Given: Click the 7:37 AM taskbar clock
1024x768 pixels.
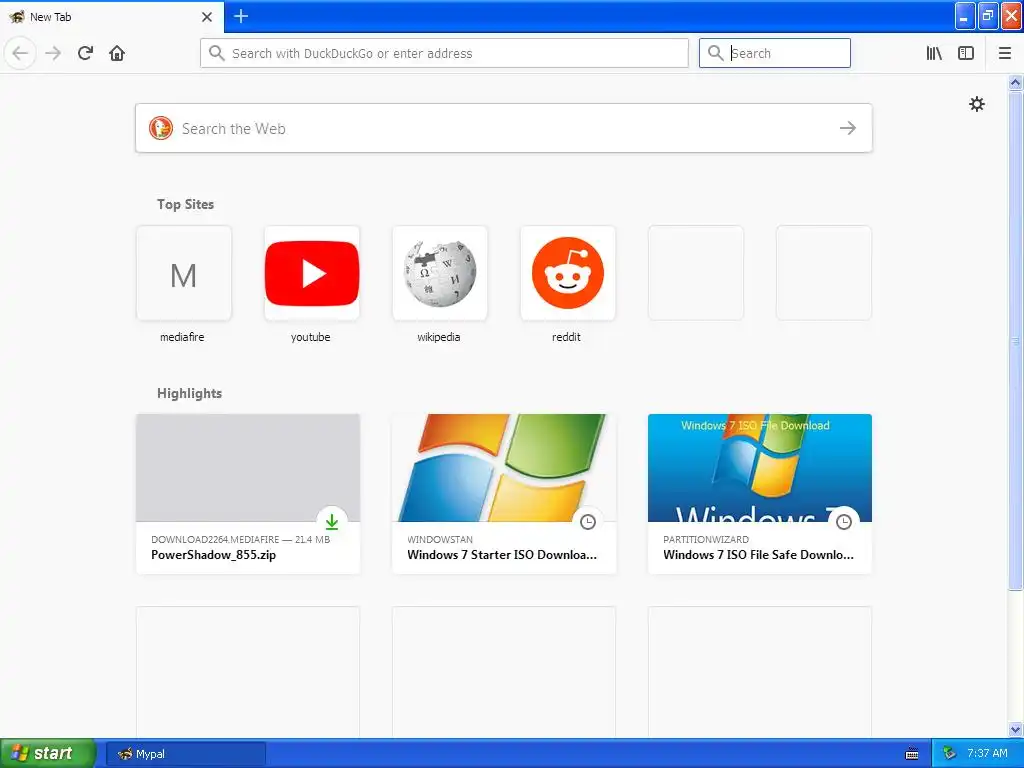Looking at the screenshot, I should click(987, 754).
